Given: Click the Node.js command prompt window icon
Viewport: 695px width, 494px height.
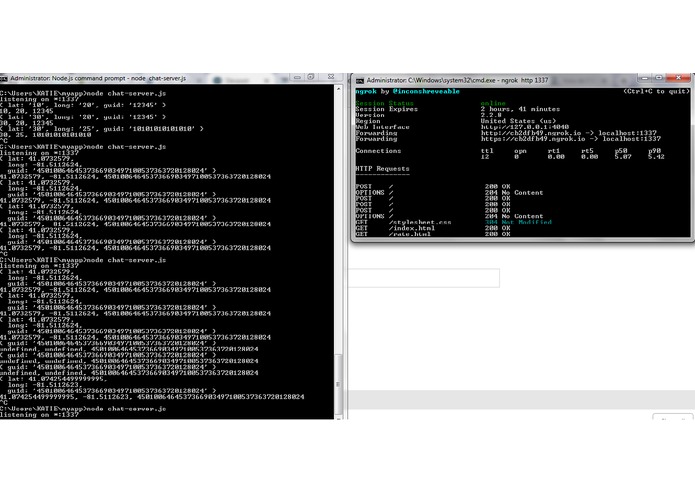Looking at the screenshot, I should click(x=4, y=78).
